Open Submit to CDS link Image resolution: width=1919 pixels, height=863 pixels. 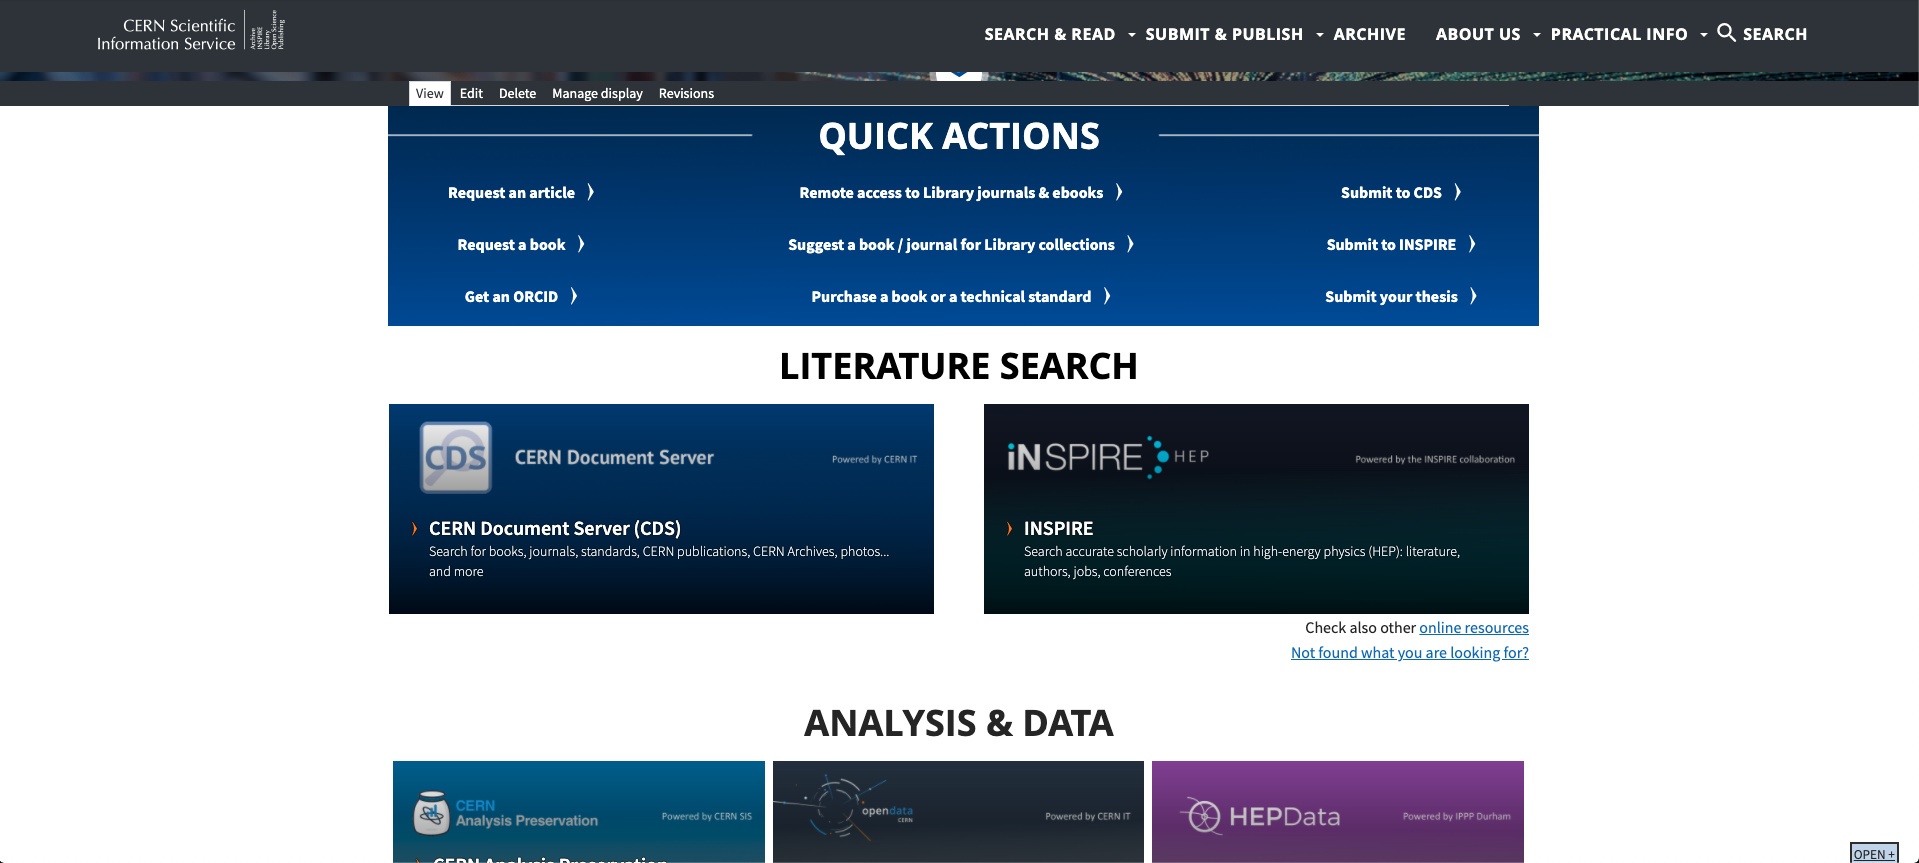[x=1391, y=192]
